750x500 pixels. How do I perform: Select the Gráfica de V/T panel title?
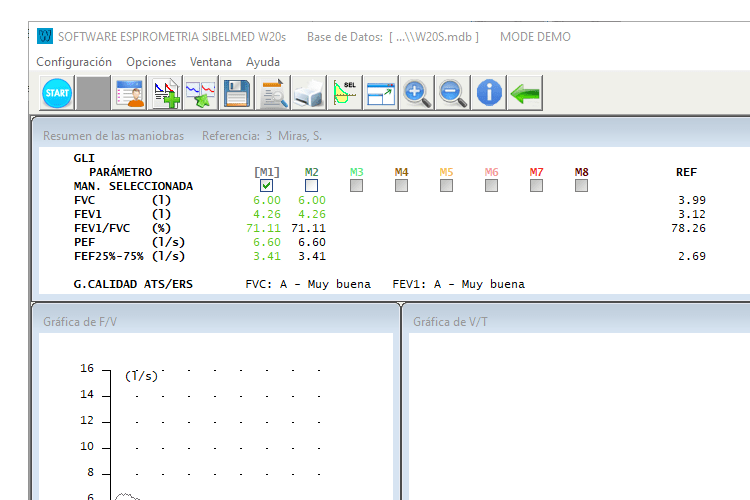click(x=450, y=322)
